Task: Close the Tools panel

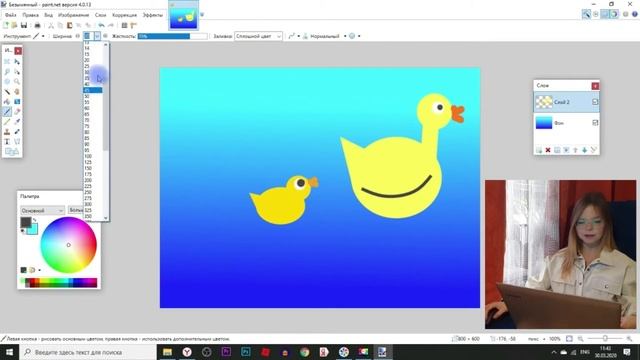Action: tap(18, 51)
